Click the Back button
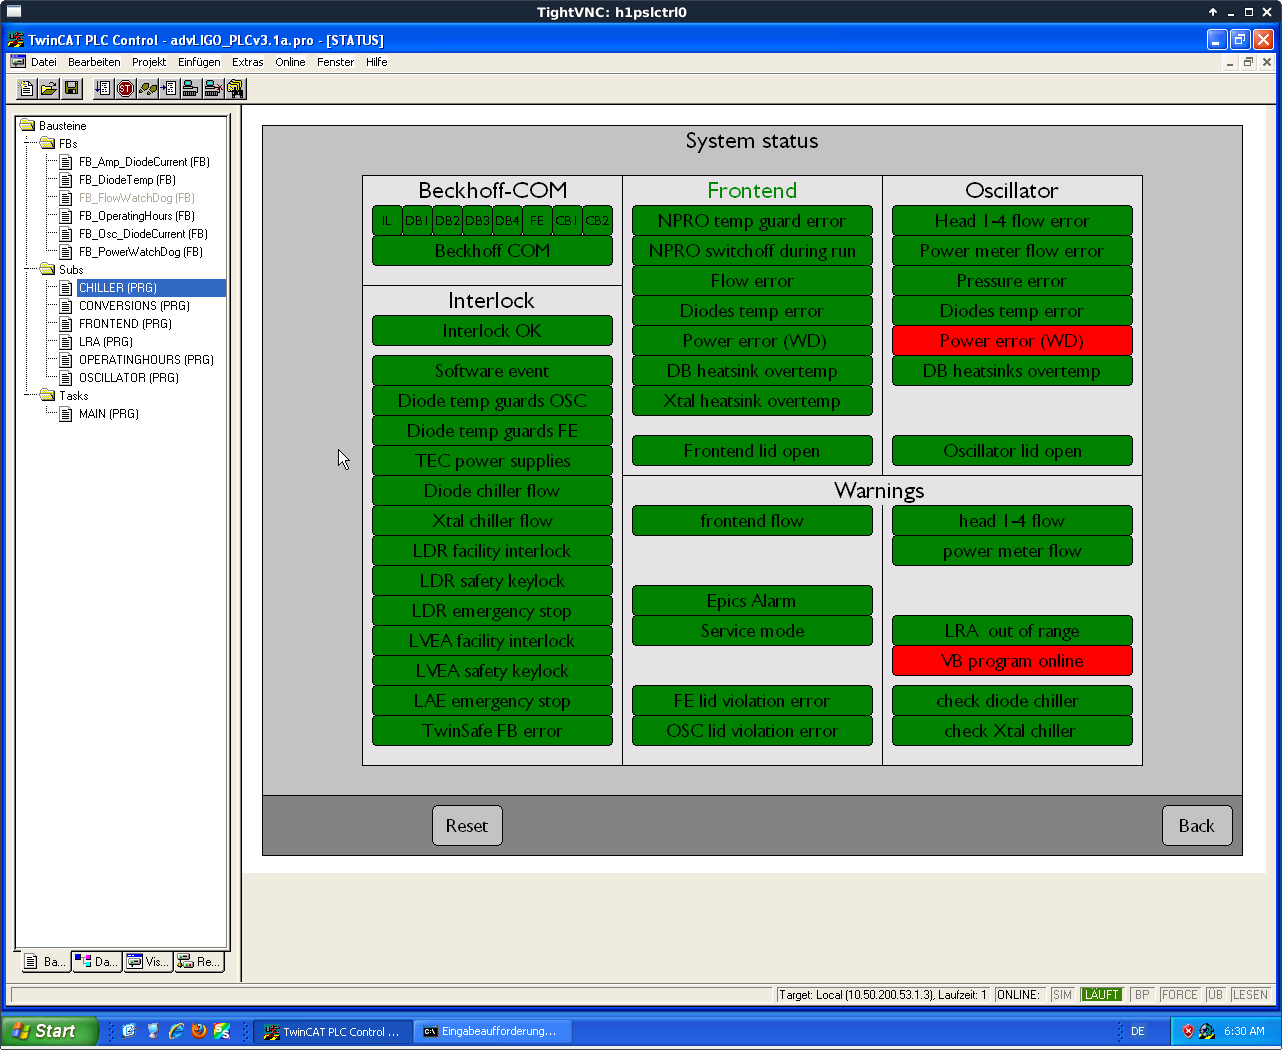This screenshot has height=1050, width=1282. click(1196, 826)
